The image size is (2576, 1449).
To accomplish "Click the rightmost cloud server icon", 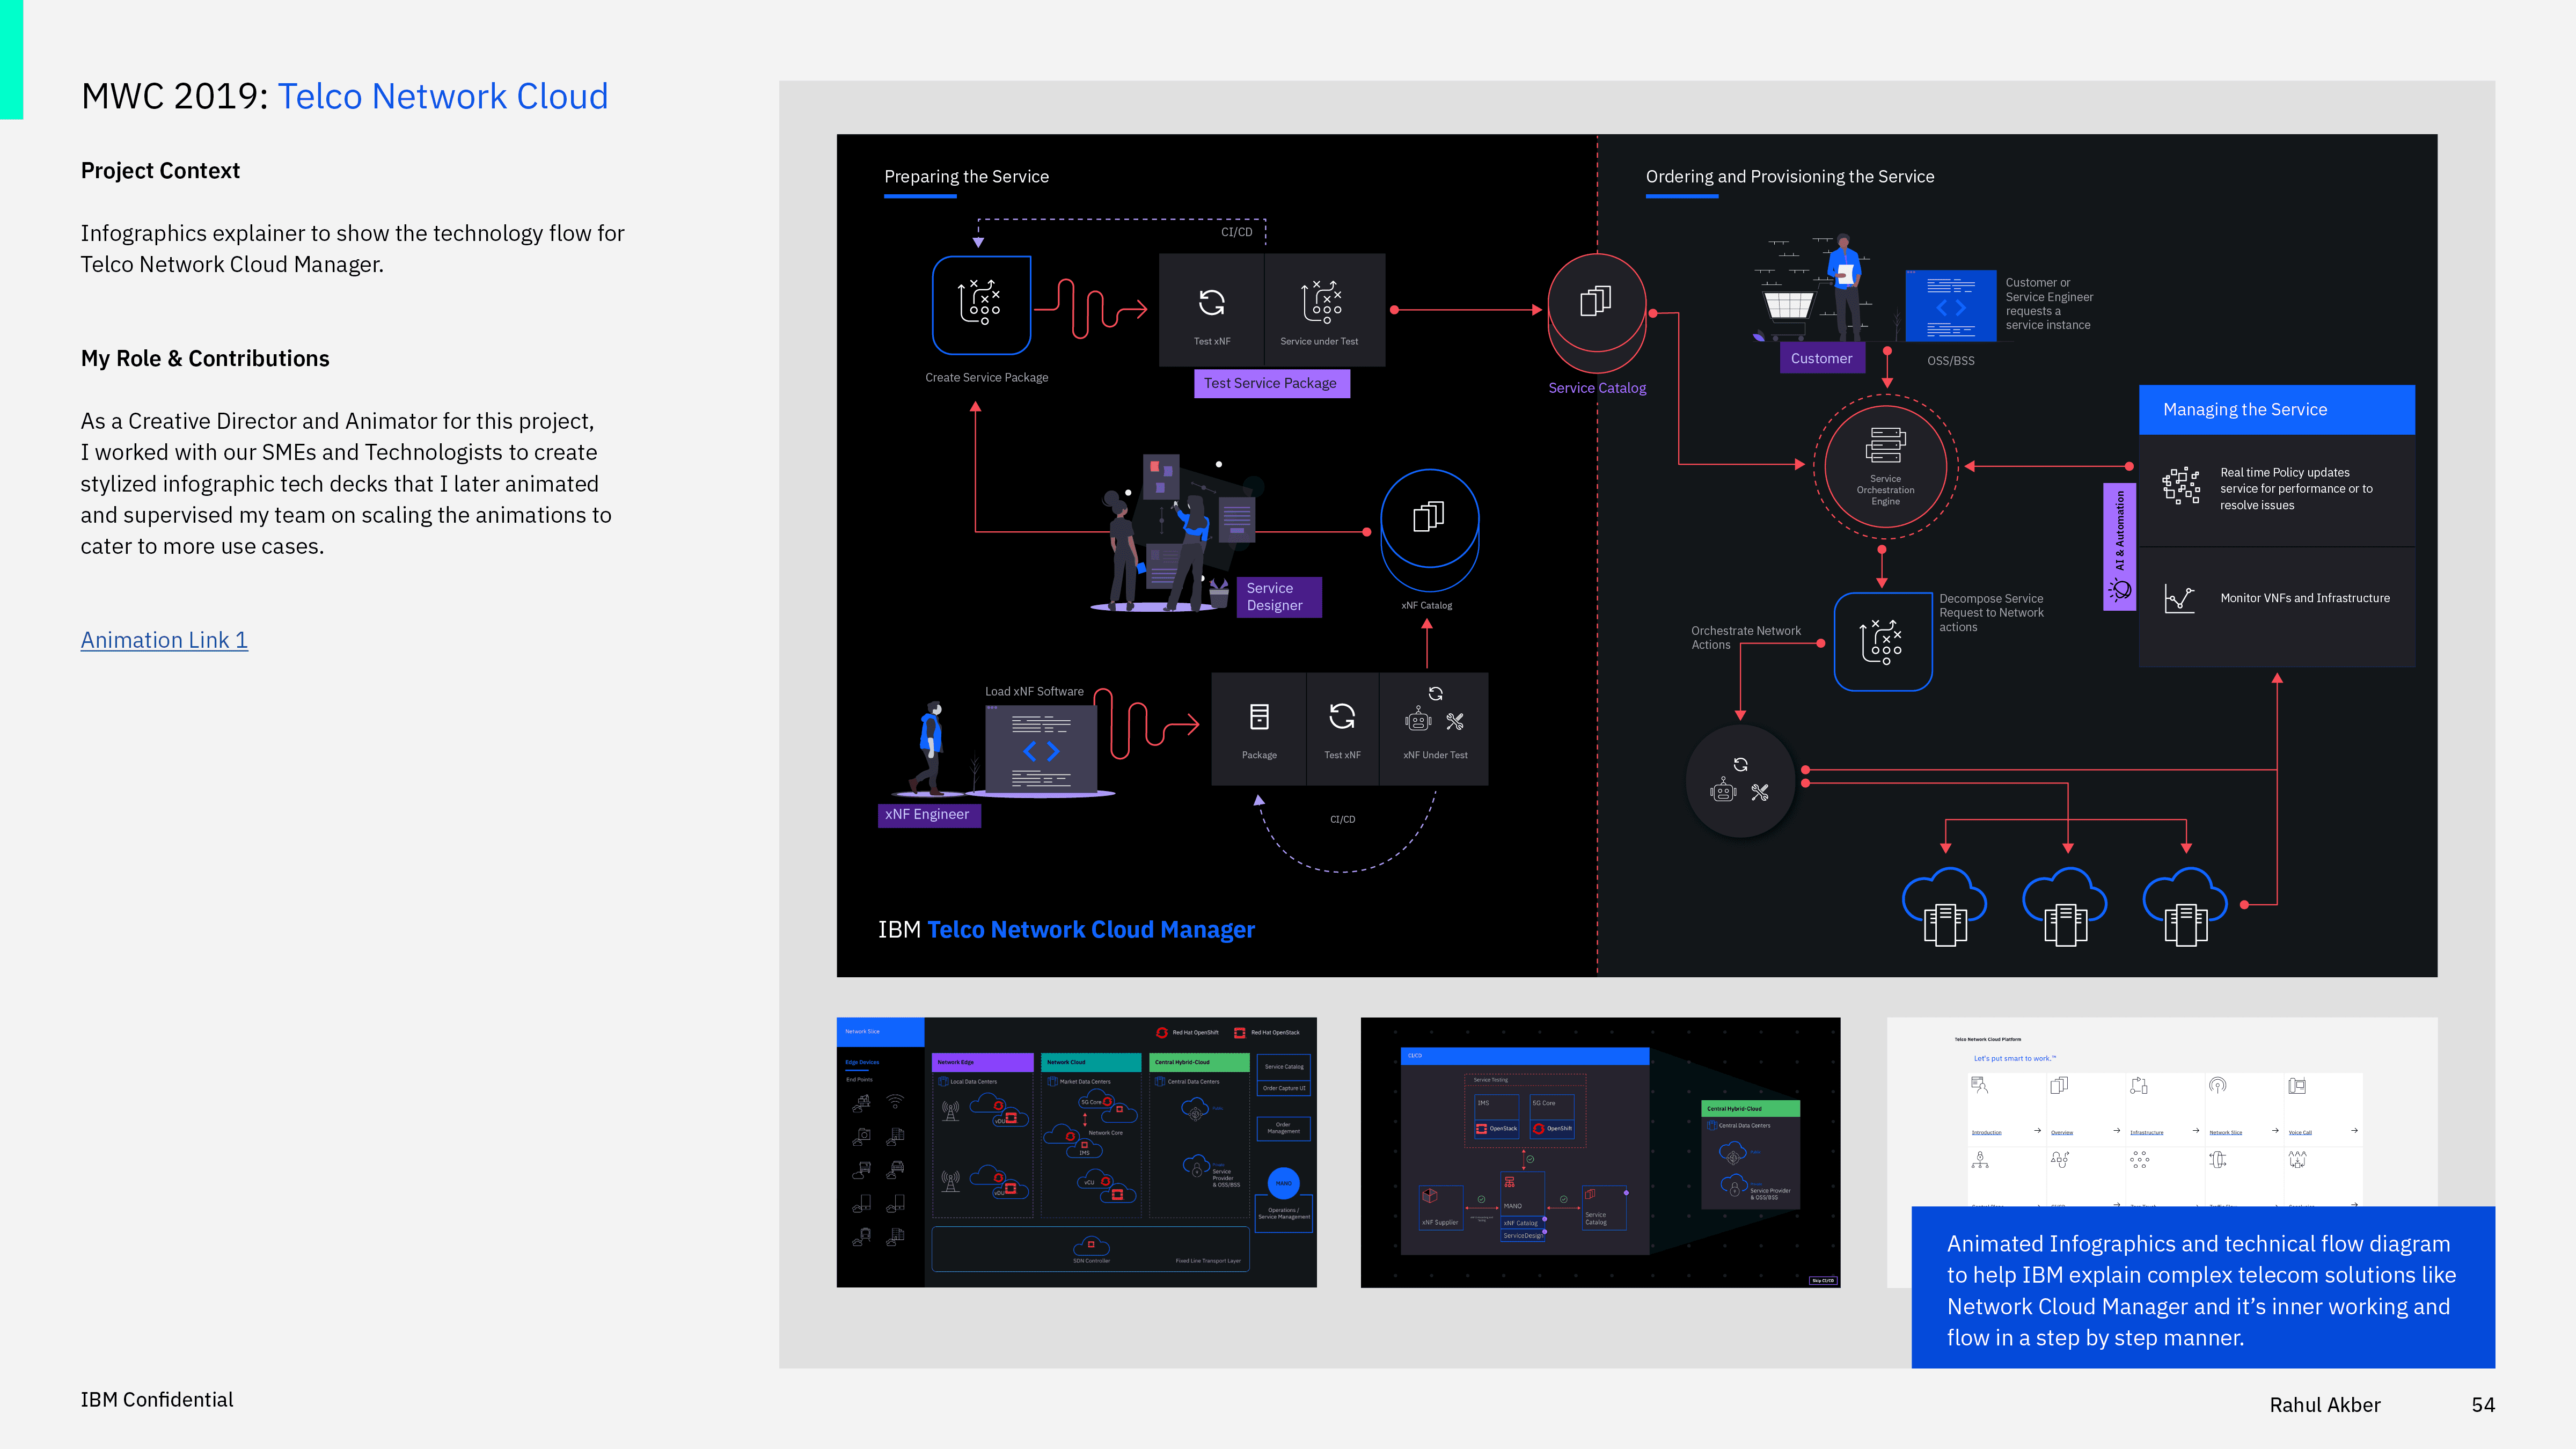I will click(2185, 908).
